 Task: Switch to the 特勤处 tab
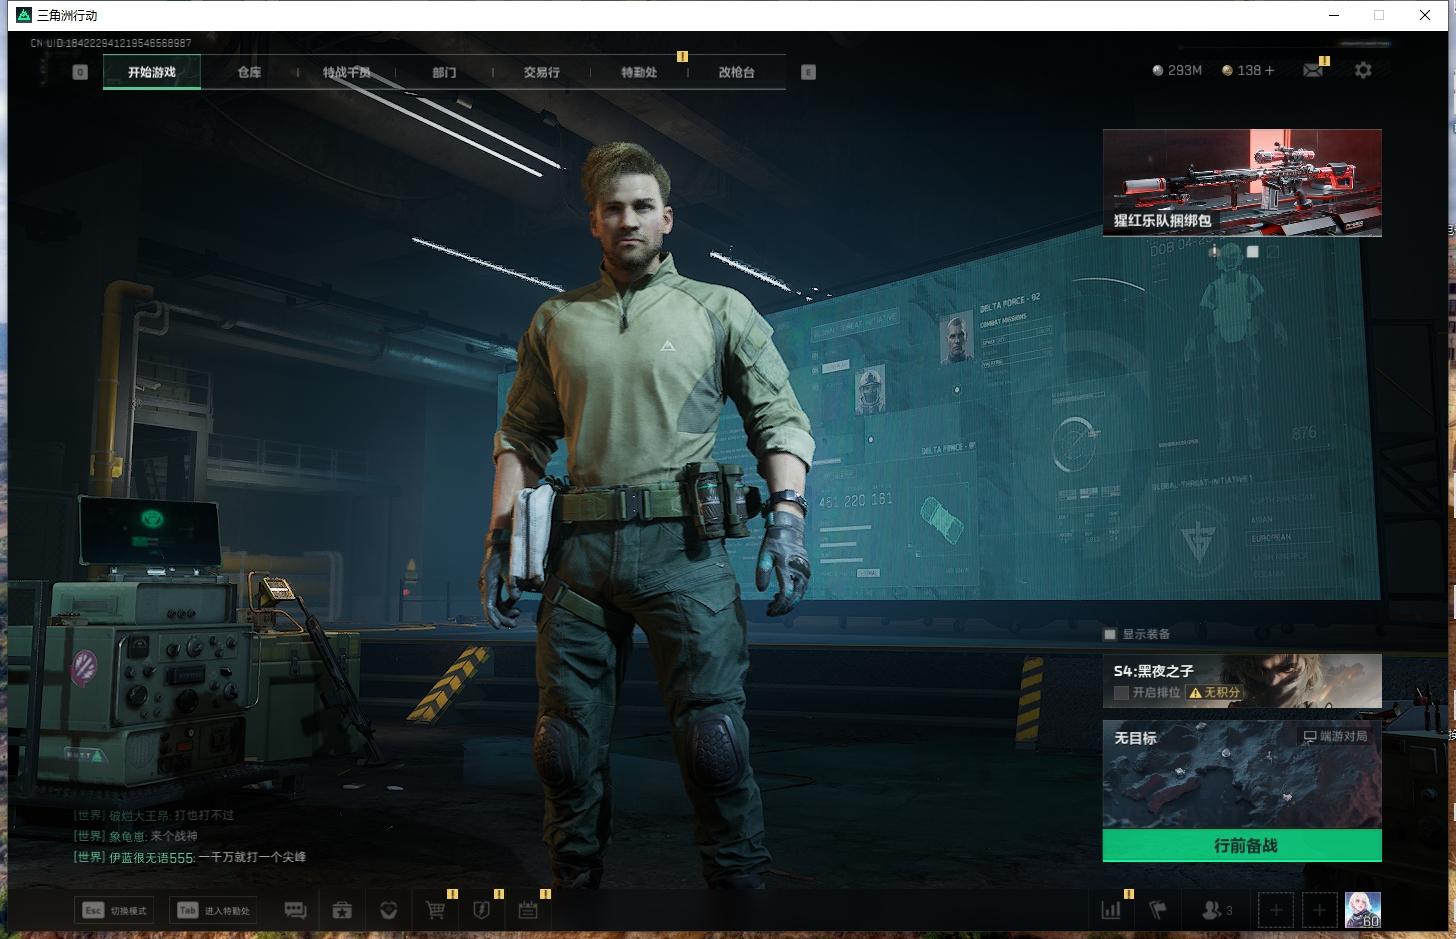(639, 72)
